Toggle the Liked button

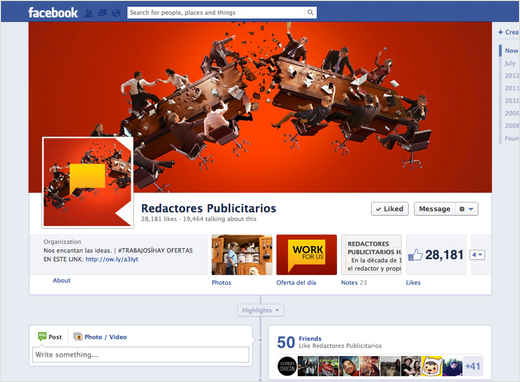(x=390, y=209)
